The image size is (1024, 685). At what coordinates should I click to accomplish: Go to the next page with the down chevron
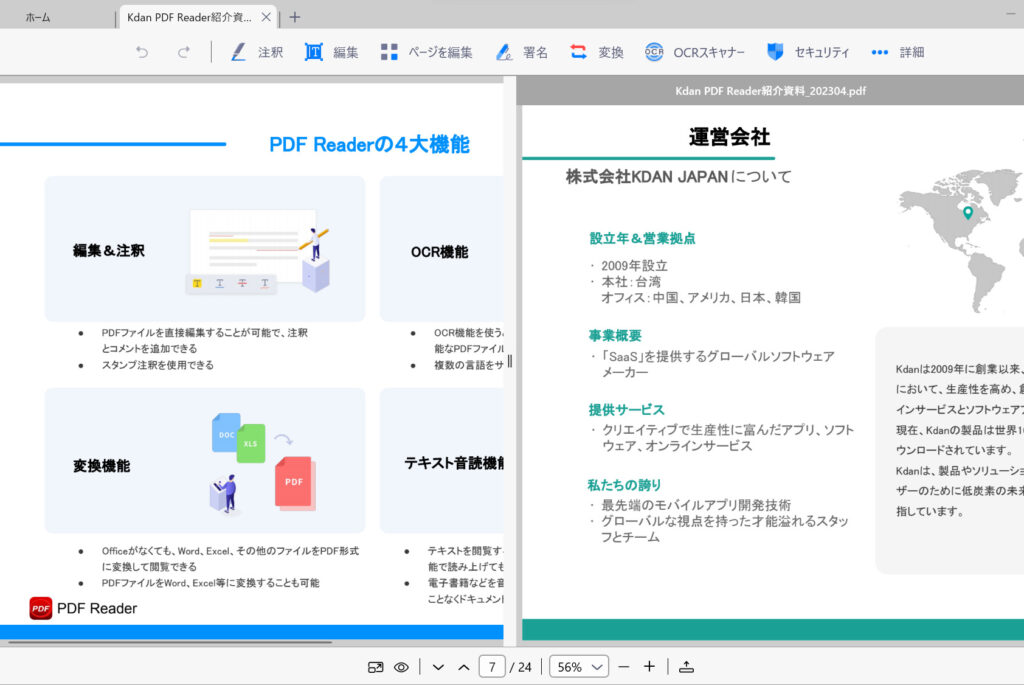[x=438, y=667]
